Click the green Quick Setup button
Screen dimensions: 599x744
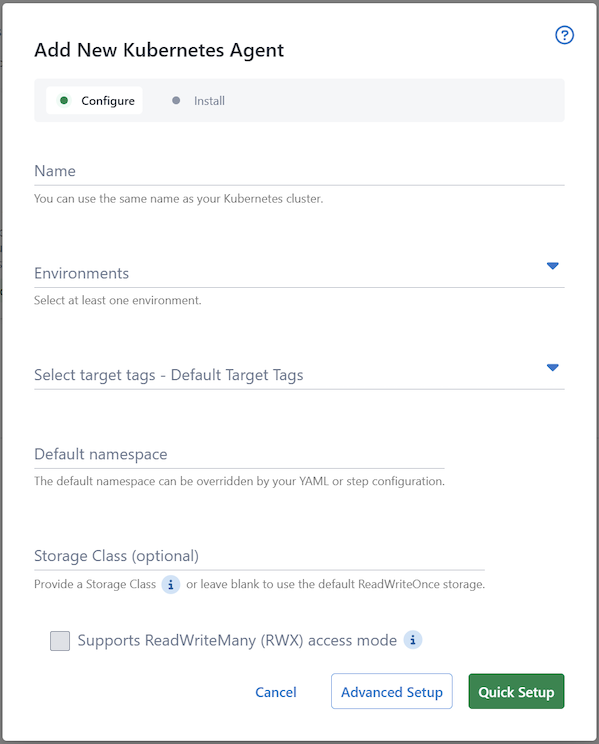[x=516, y=691]
